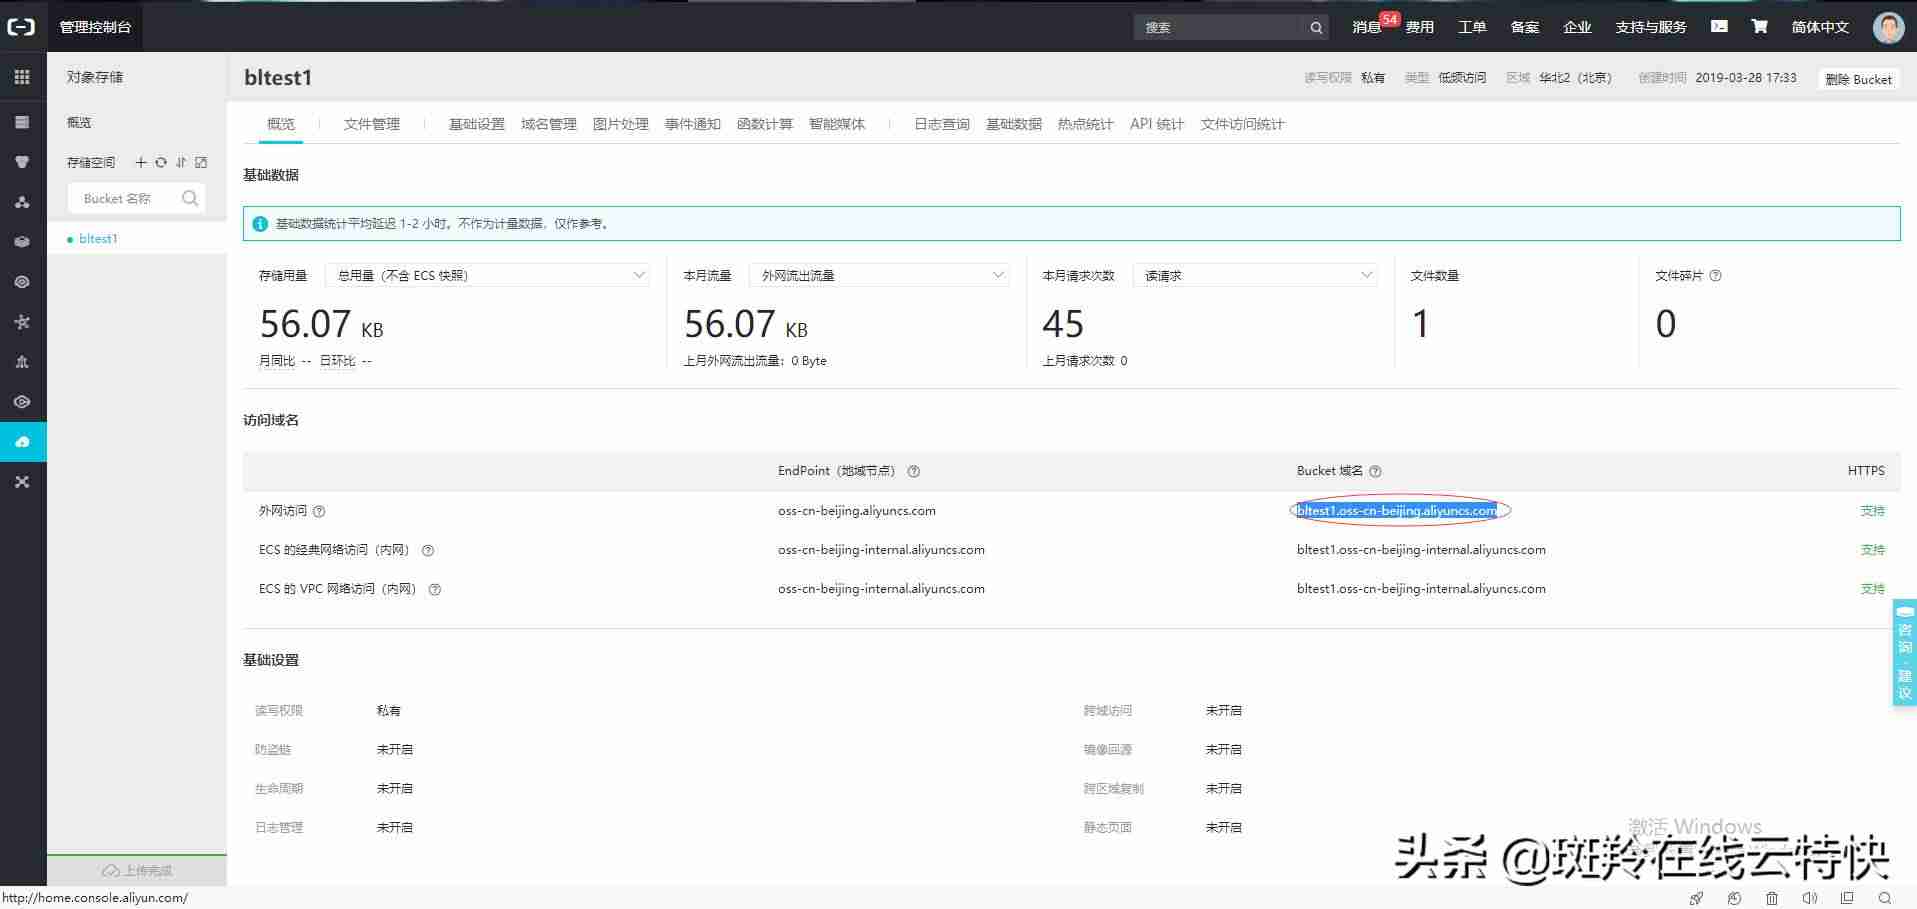This screenshot has height=909, width=1917.
Task: Create a new bucket with plus icon
Action: (141, 162)
